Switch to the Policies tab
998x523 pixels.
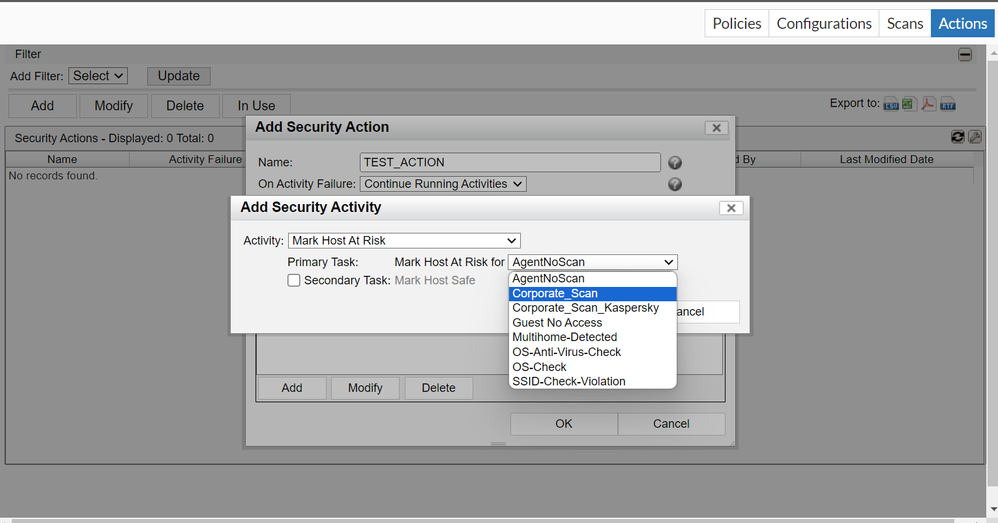coord(737,24)
